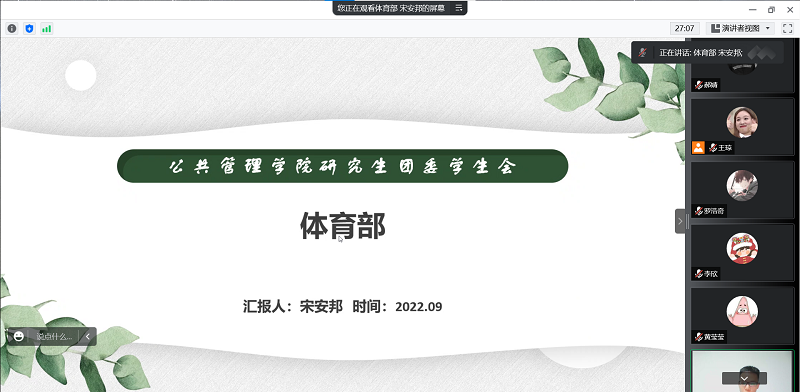
Task: Click the muted mic icon next to 黄莹莹
Action: (x=698, y=337)
